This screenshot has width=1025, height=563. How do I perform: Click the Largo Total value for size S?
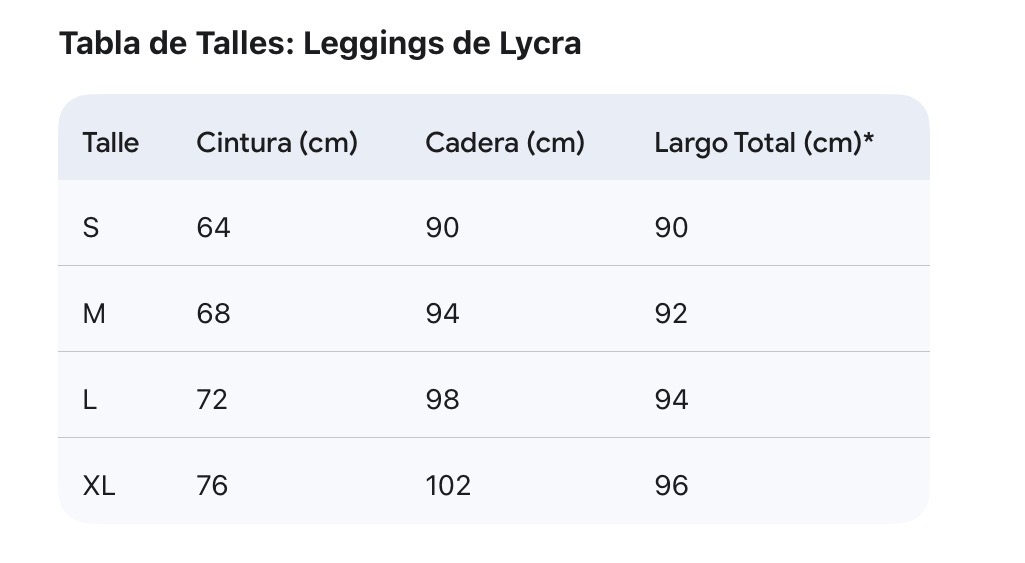pos(671,228)
